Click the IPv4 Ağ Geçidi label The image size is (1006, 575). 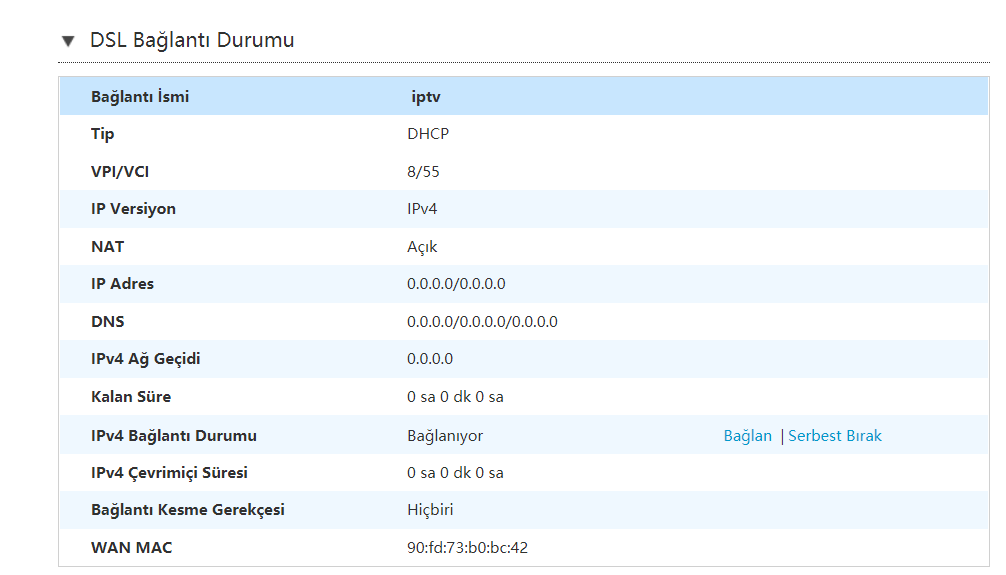click(x=146, y=359)
